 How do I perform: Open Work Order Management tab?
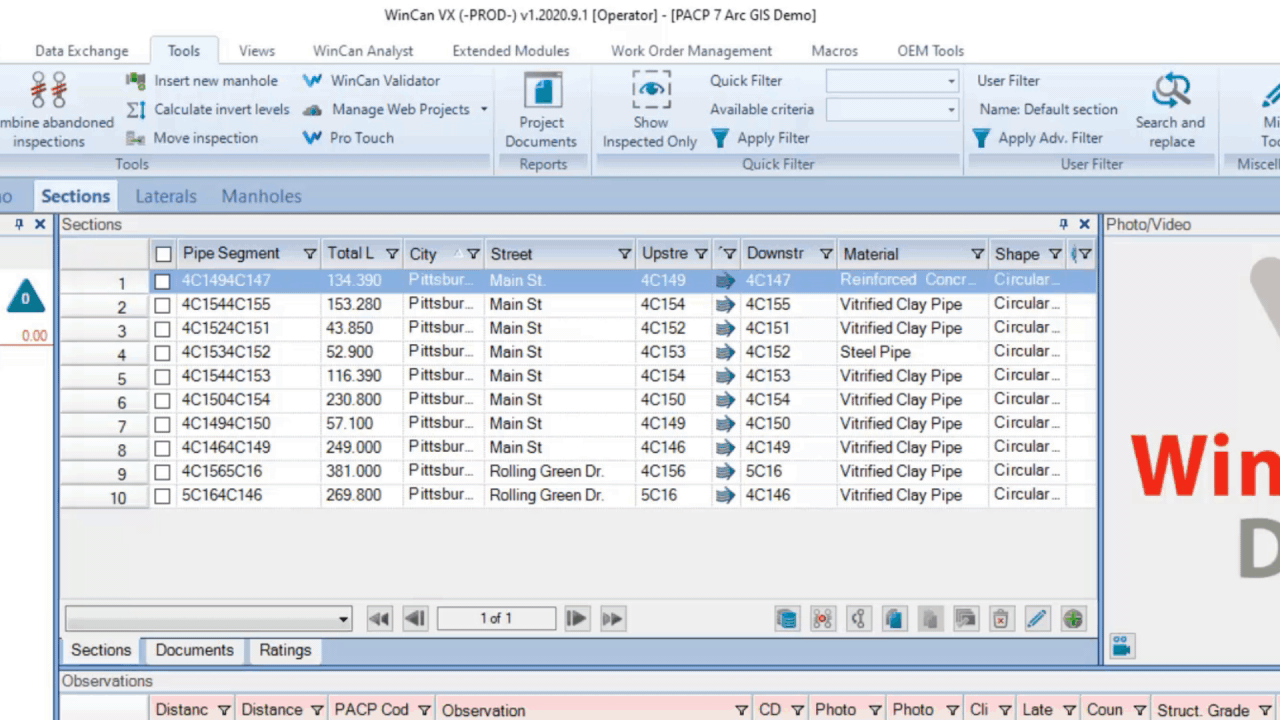[692, 51]
